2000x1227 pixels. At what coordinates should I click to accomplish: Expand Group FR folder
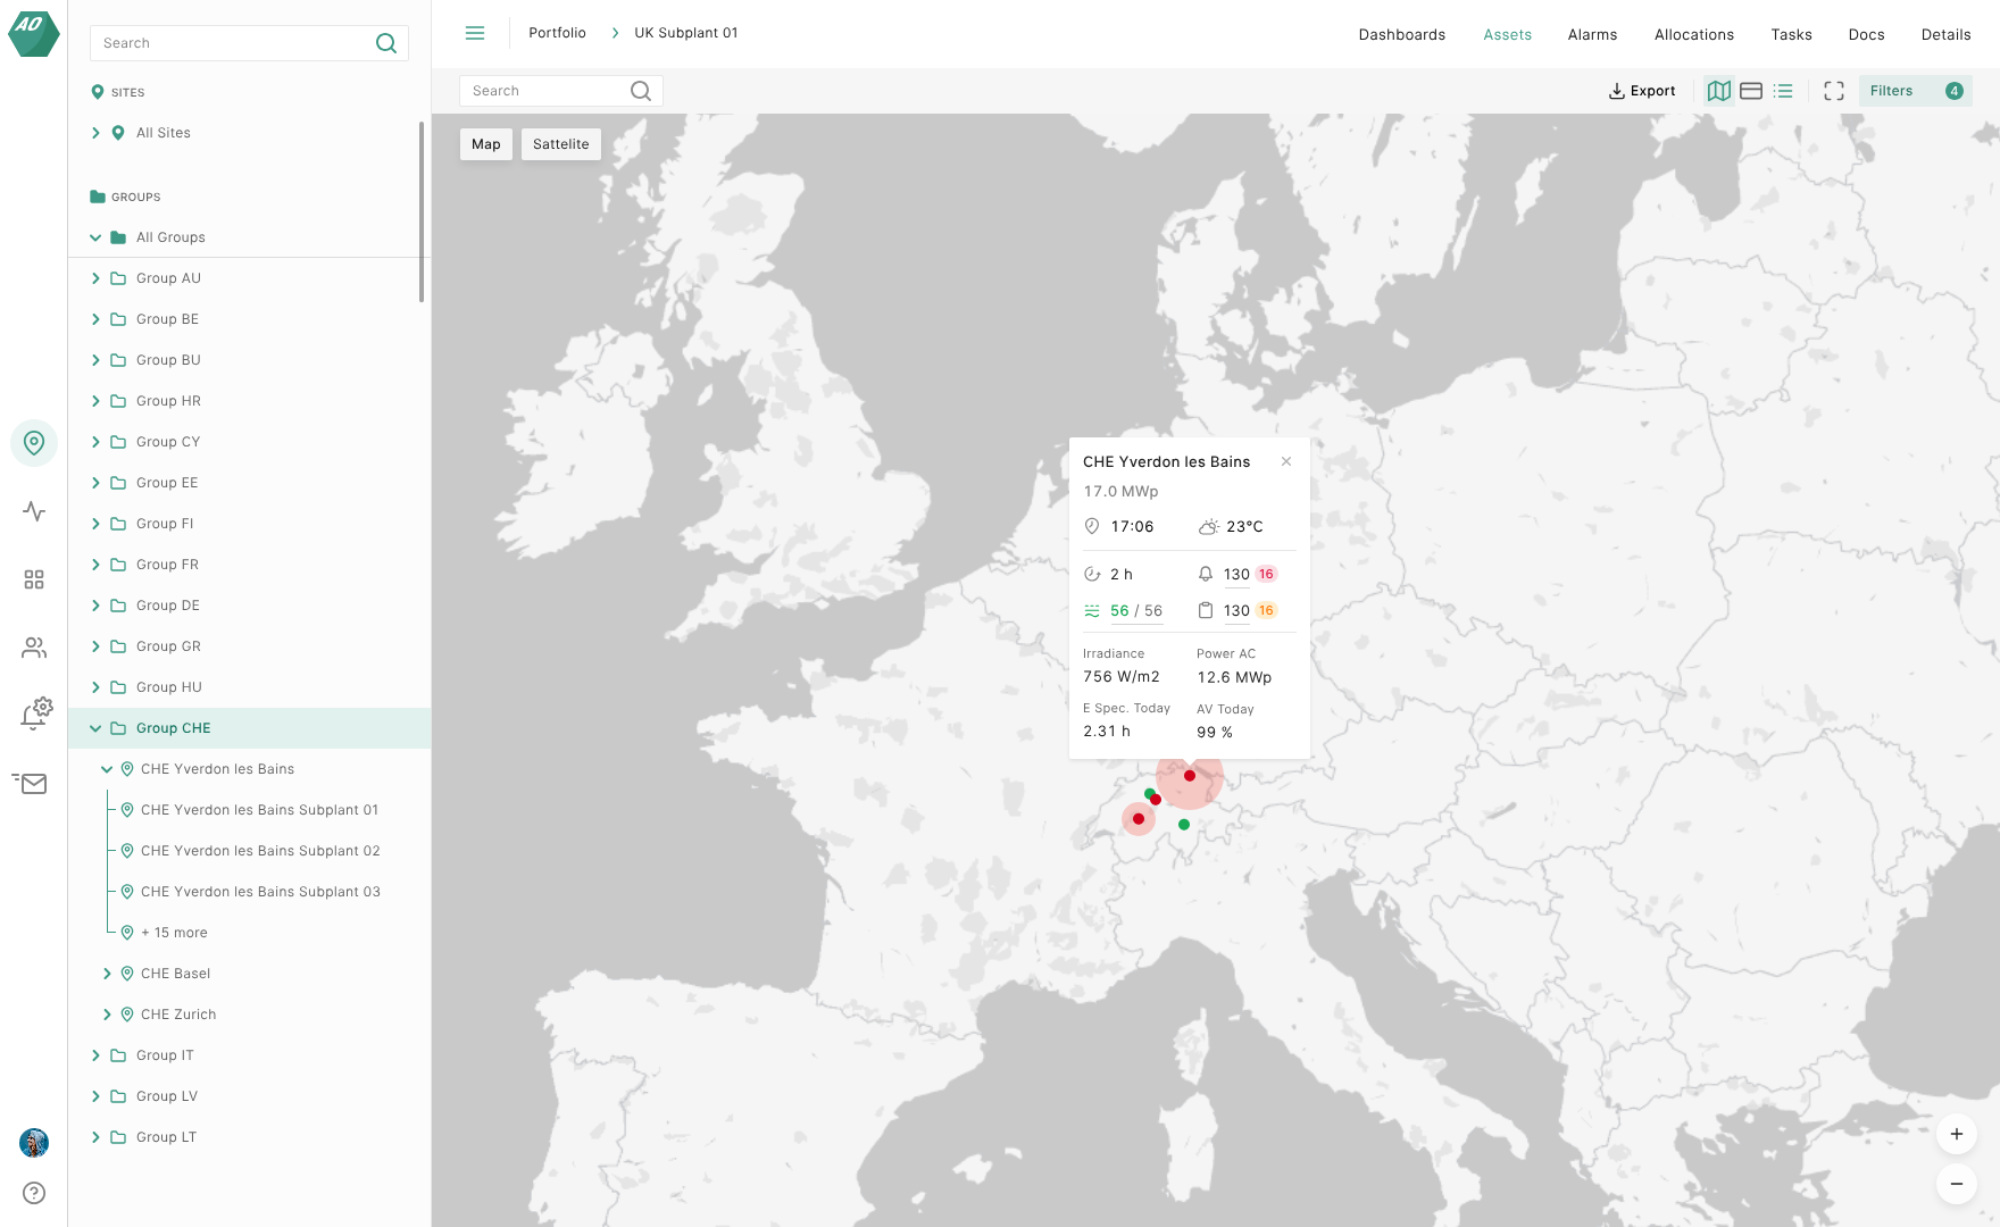(x=96, y=565)
